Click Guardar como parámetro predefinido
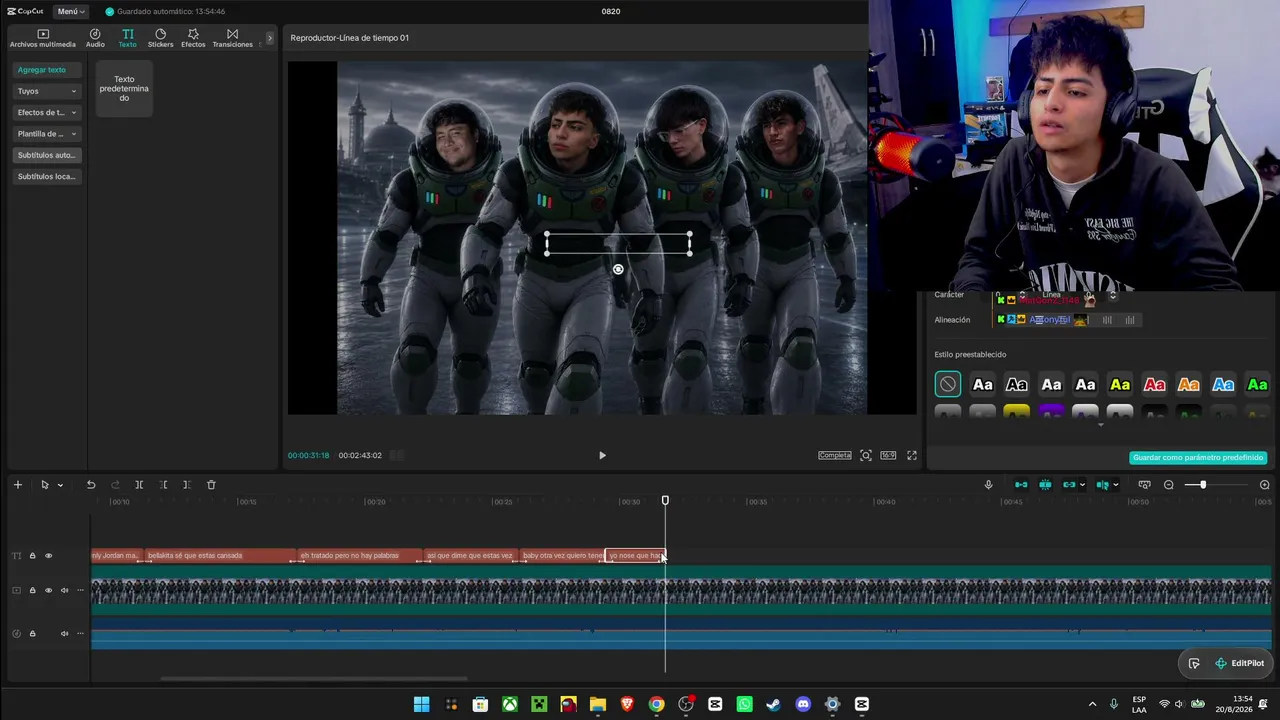 pos(1198,458)
